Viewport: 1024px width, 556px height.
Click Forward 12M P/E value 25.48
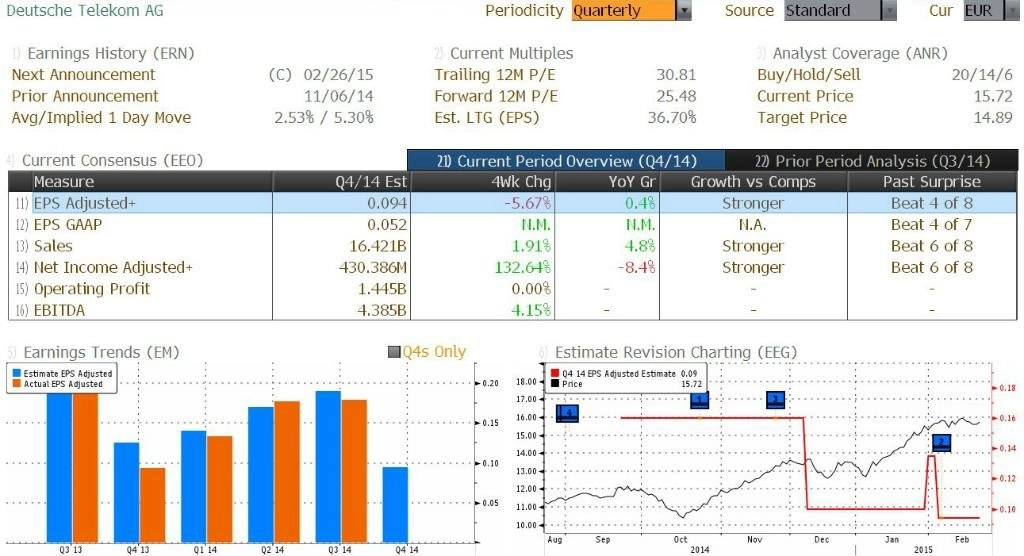676,96
